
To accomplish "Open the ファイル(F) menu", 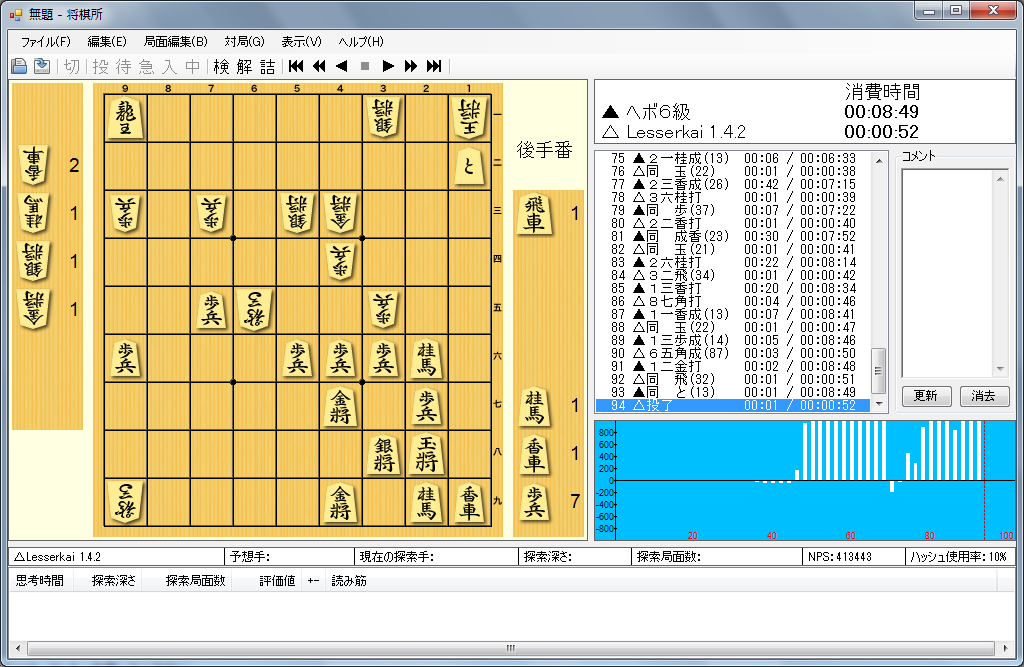I will [x=46, y=42].
